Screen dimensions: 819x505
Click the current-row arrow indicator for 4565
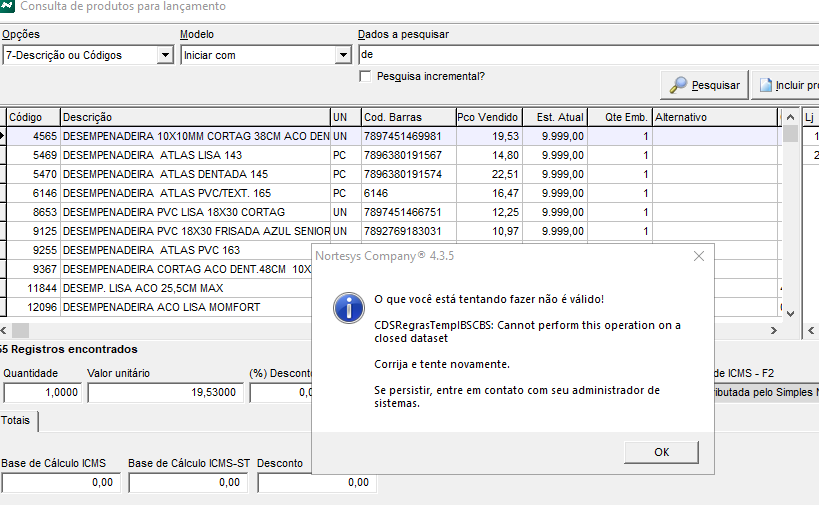3,135
